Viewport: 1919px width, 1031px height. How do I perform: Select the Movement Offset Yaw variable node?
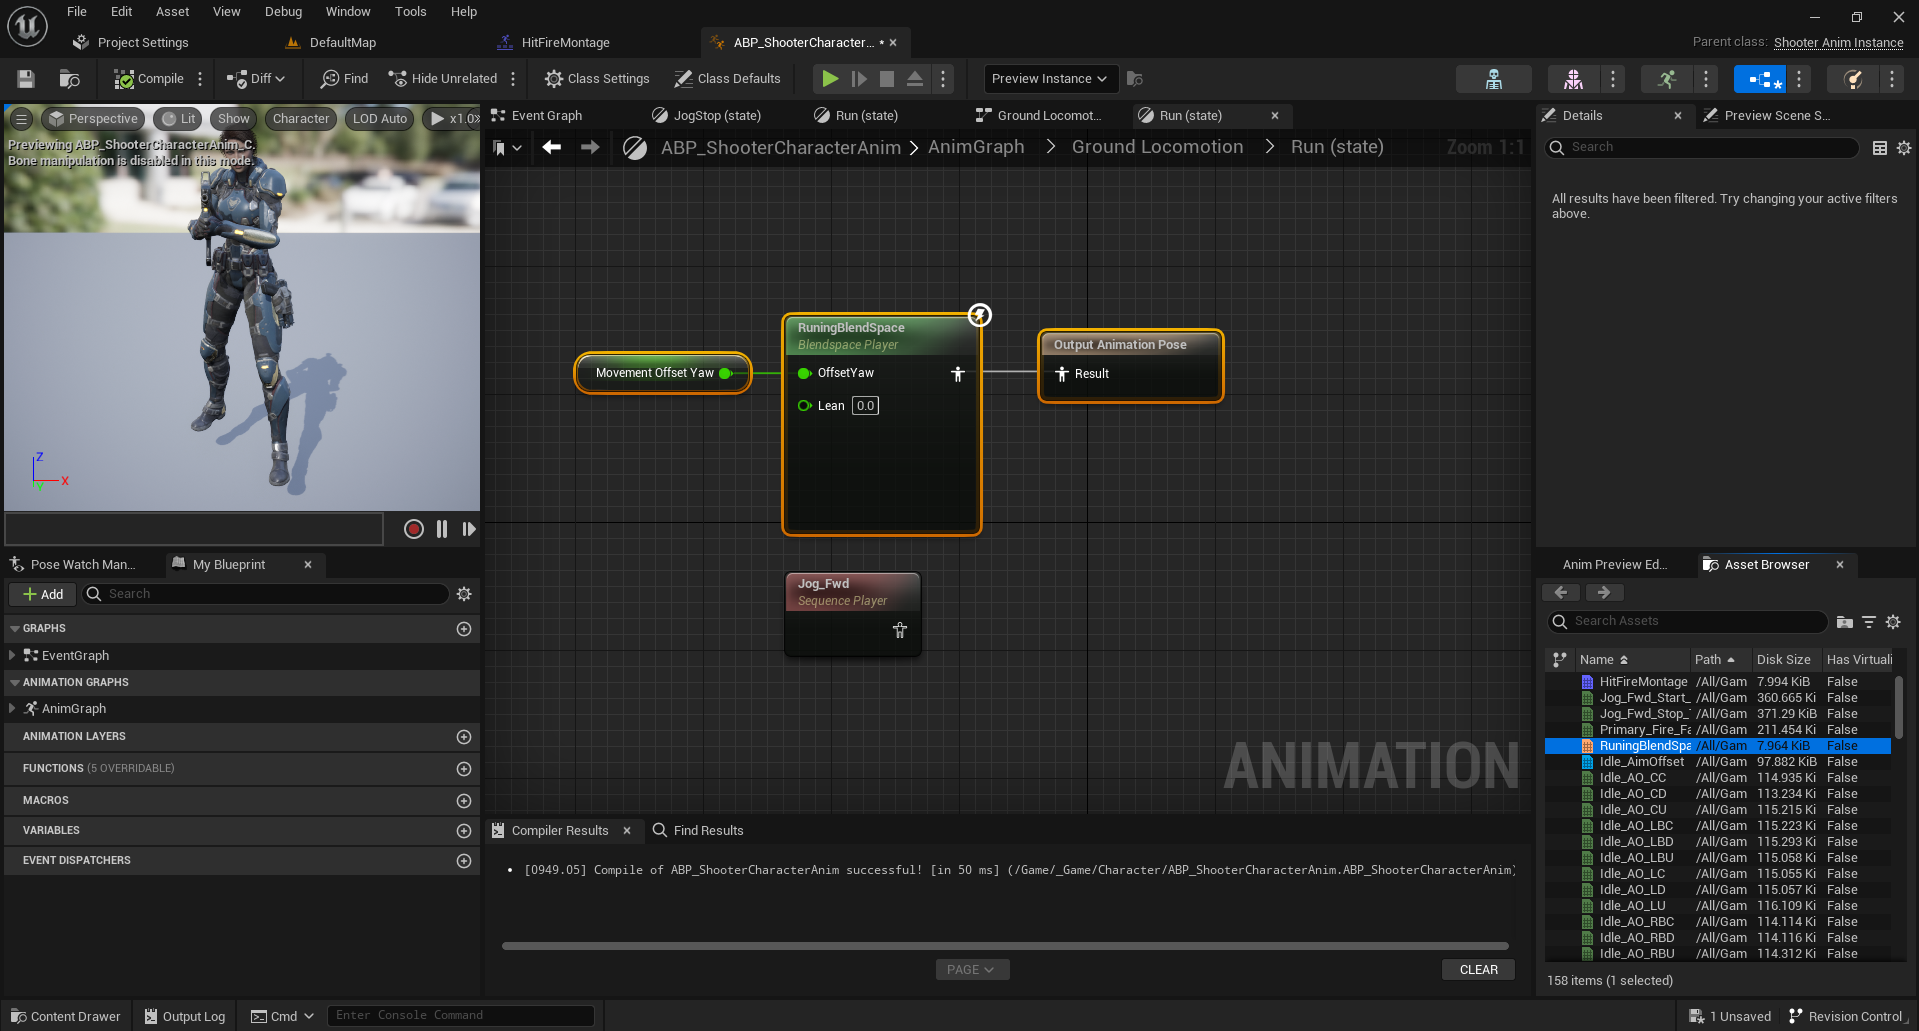[663, 373]
